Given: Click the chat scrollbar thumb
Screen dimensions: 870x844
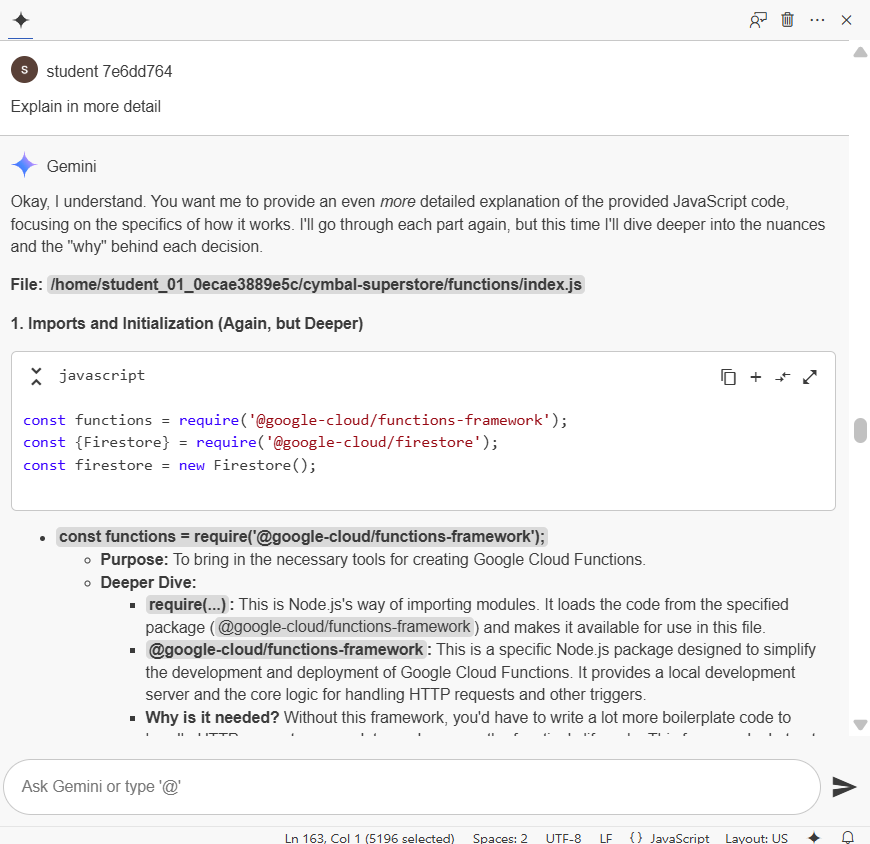Looking at the screenshot, I should tap(860, 431).
